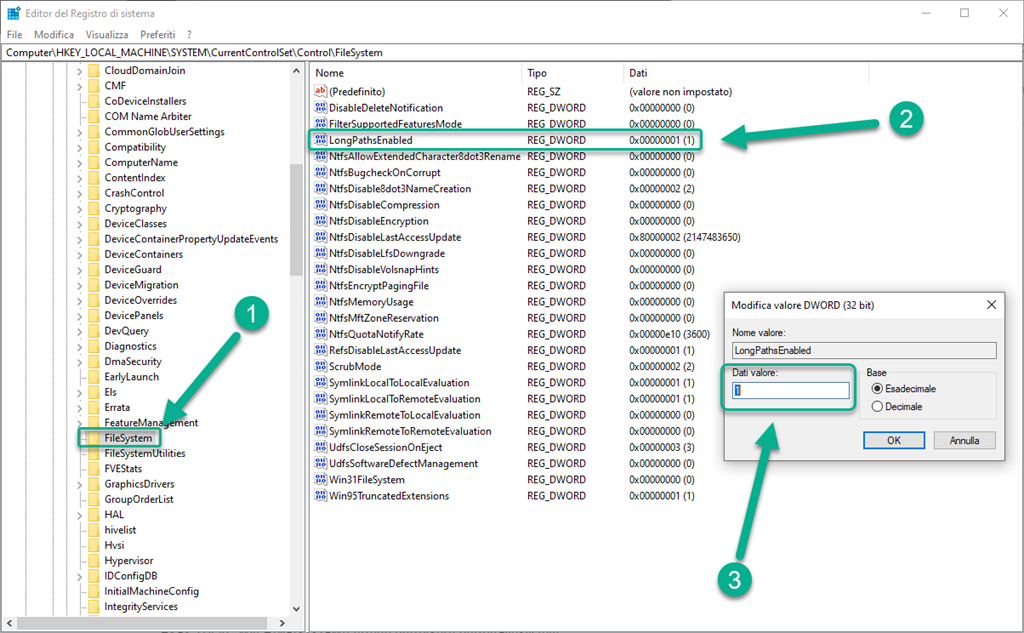Click the DWORD icon beside NtfsMemoryUsage
The width and height of the screenshot is (1024, 633).
coord(321,302)
